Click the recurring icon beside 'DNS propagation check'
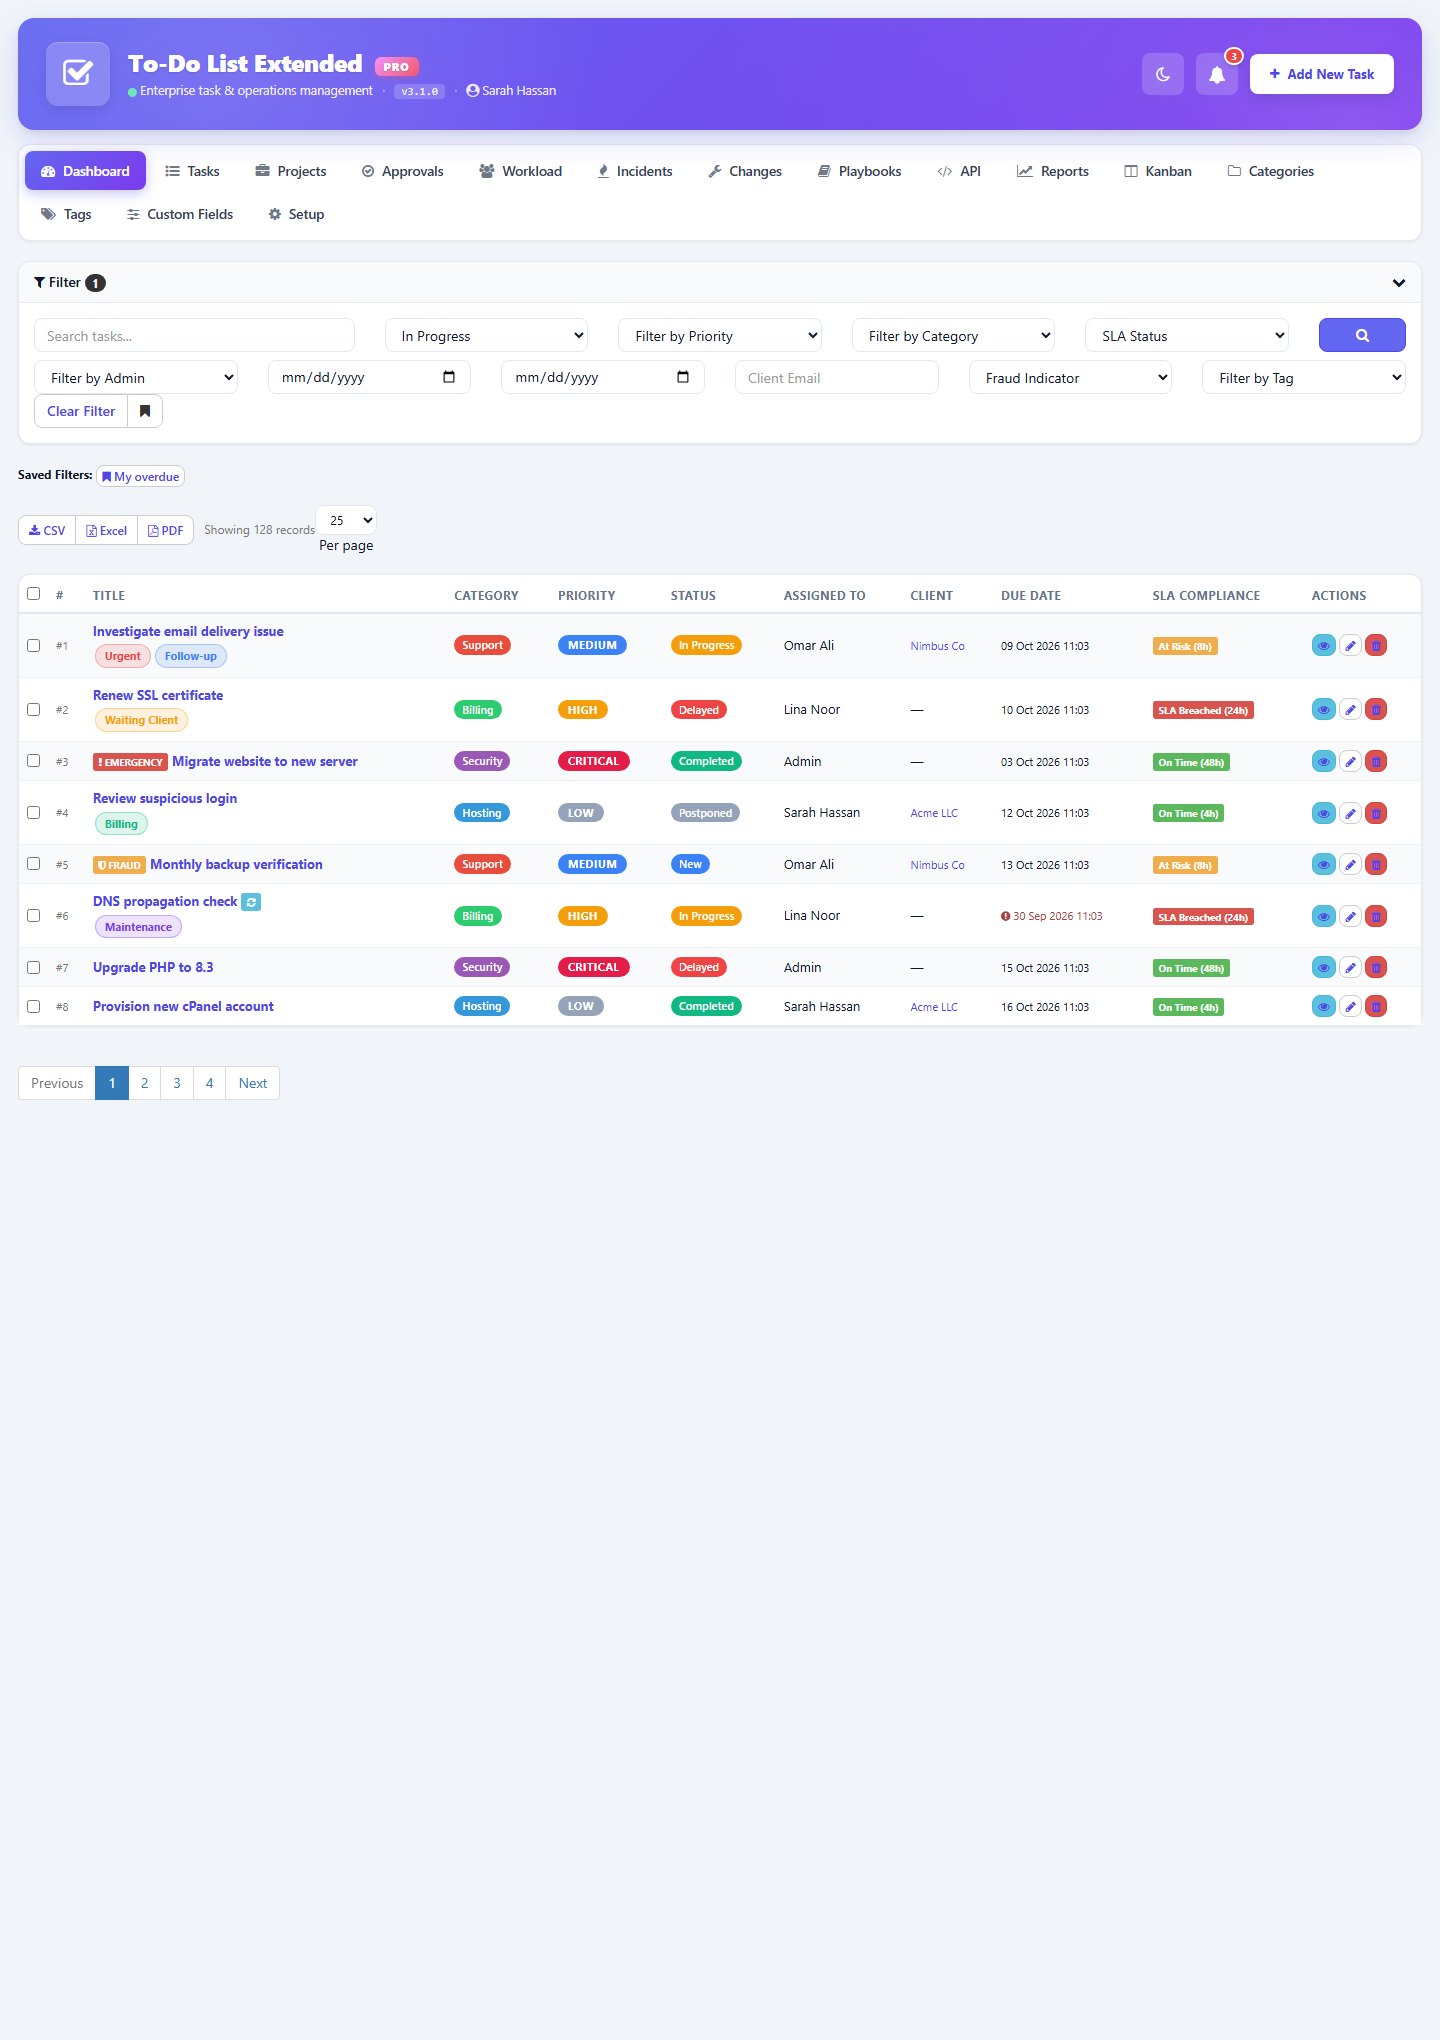This screenshot has width=1440, height=2040. click(251, 902)
